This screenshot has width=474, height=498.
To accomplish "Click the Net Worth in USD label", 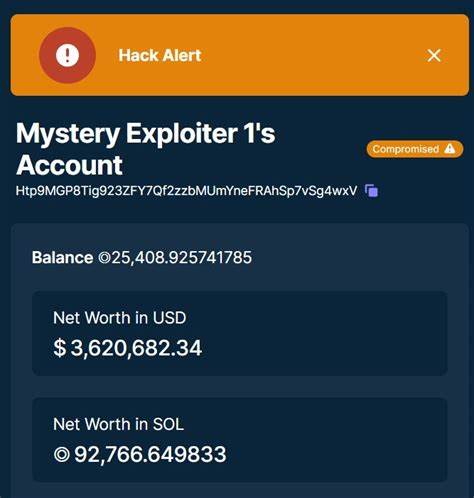I will pos(120,318).
